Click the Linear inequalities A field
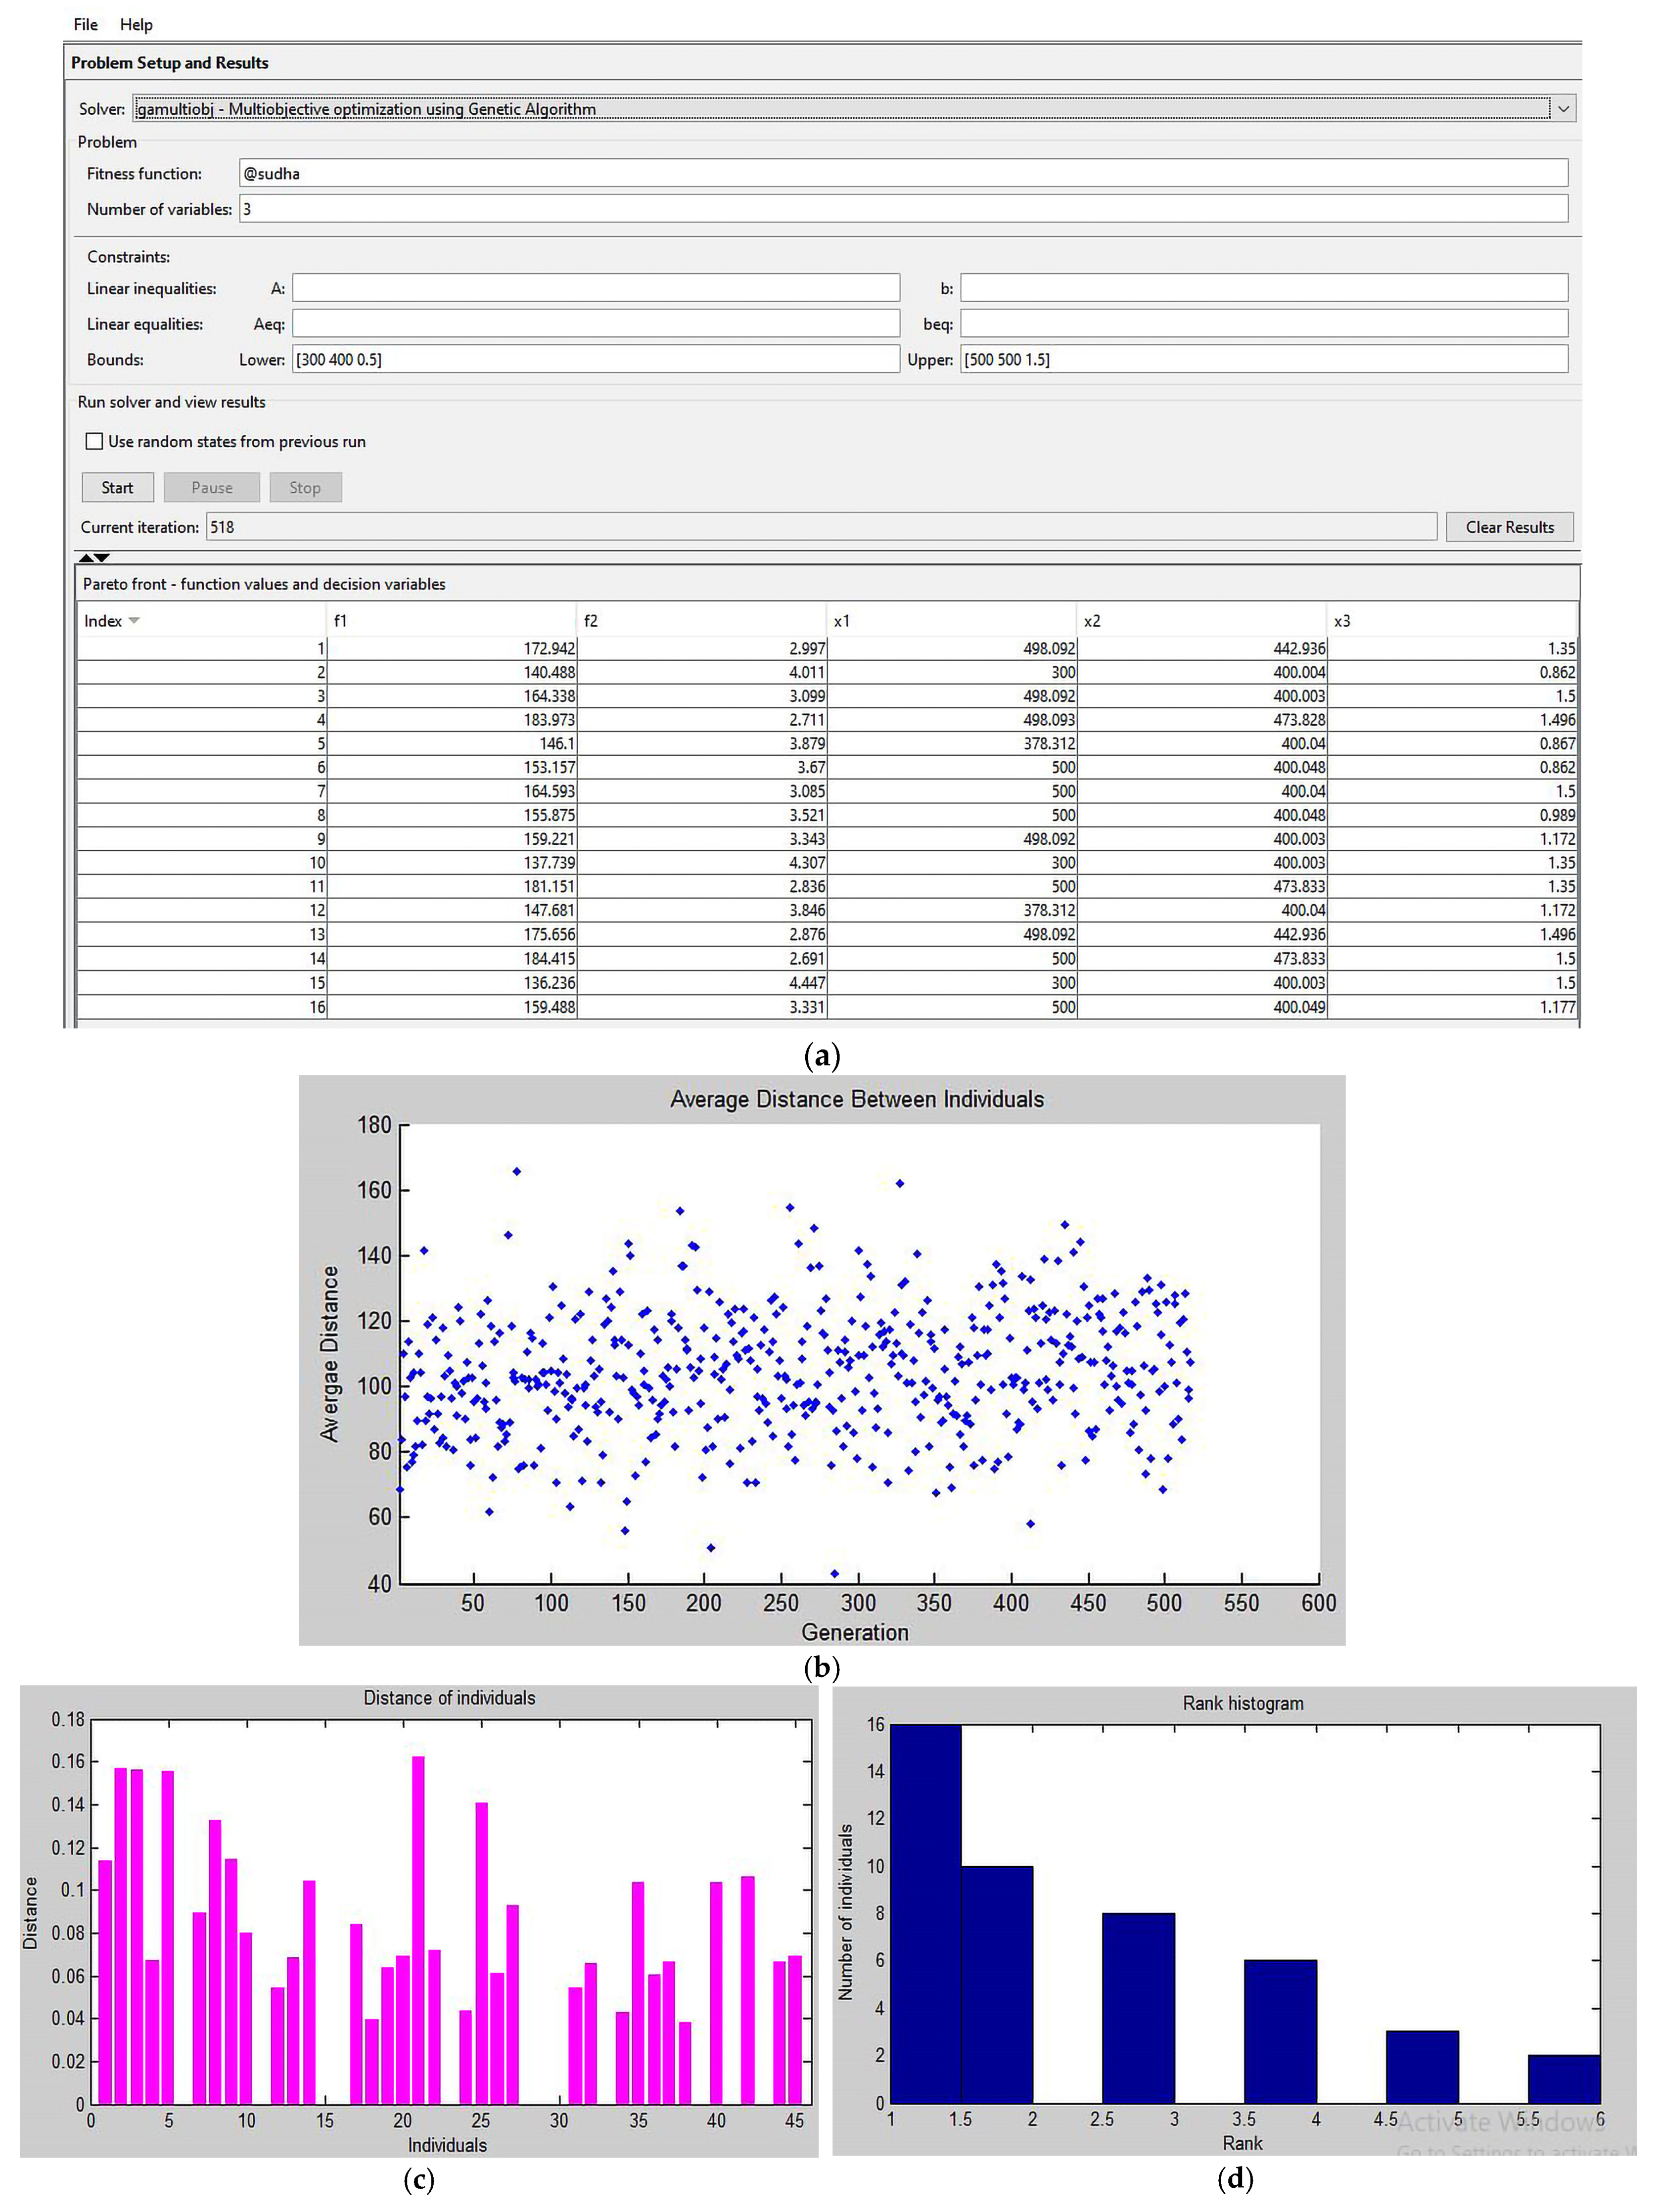 595,288
